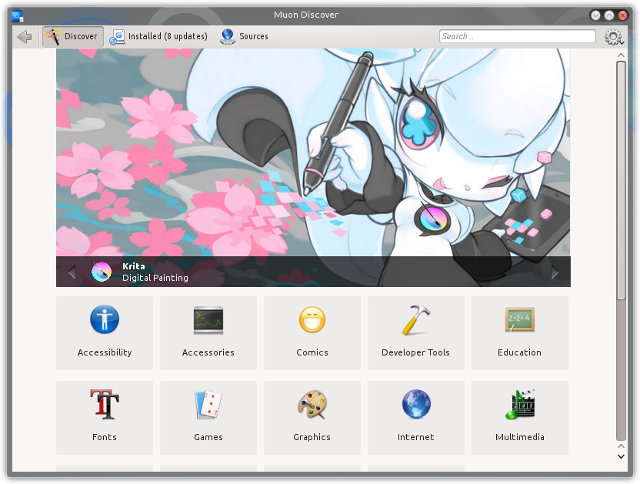
Task: Open Fonts category icon
Action: click(x=104, y=404)
